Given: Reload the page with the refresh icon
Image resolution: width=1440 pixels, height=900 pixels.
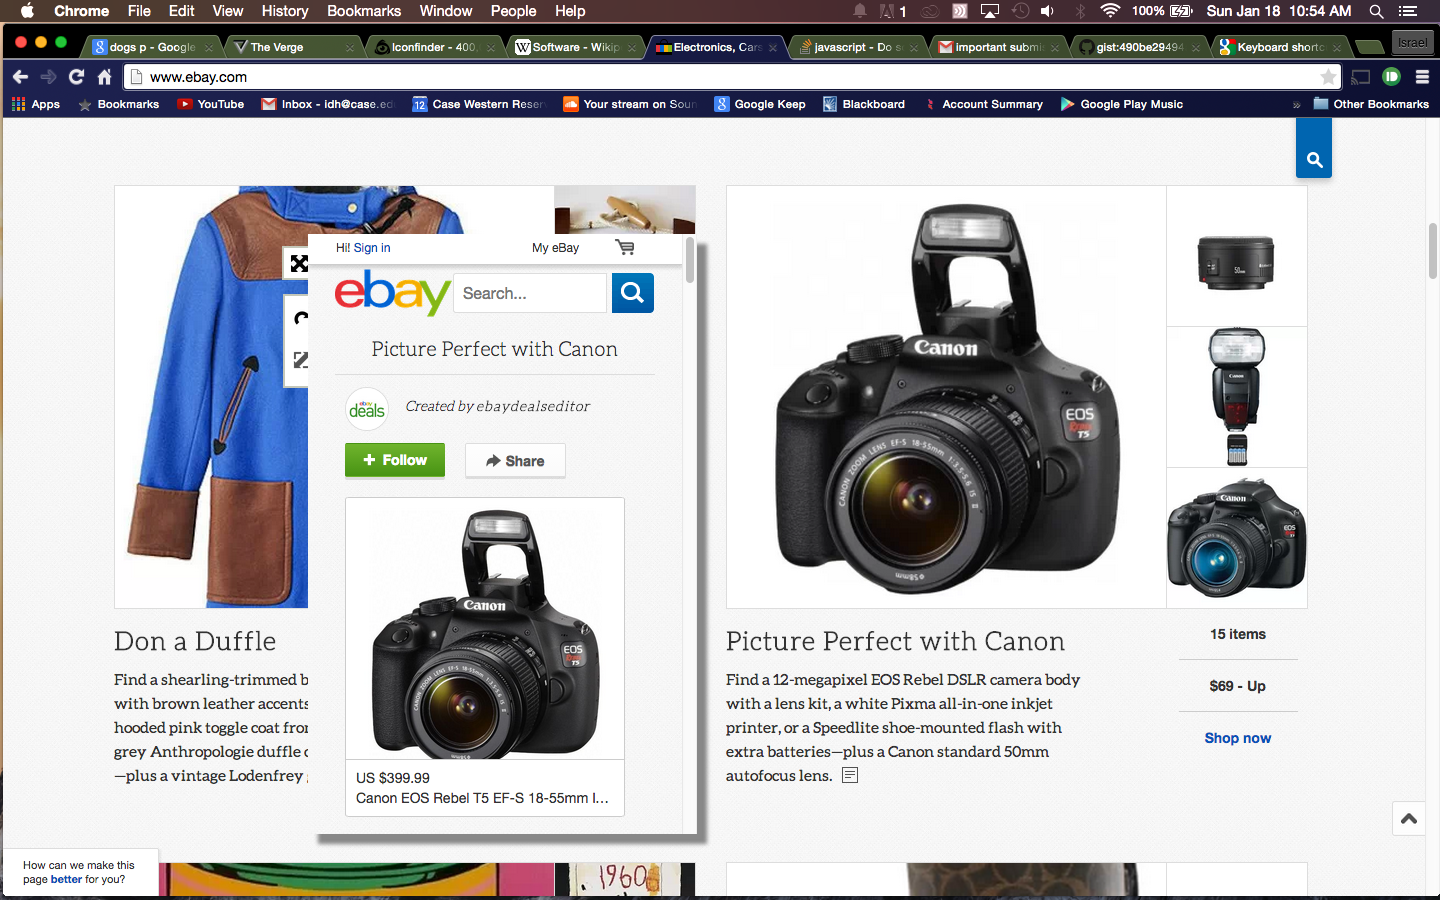Looking at the screenshot, I should coord(76,77).
